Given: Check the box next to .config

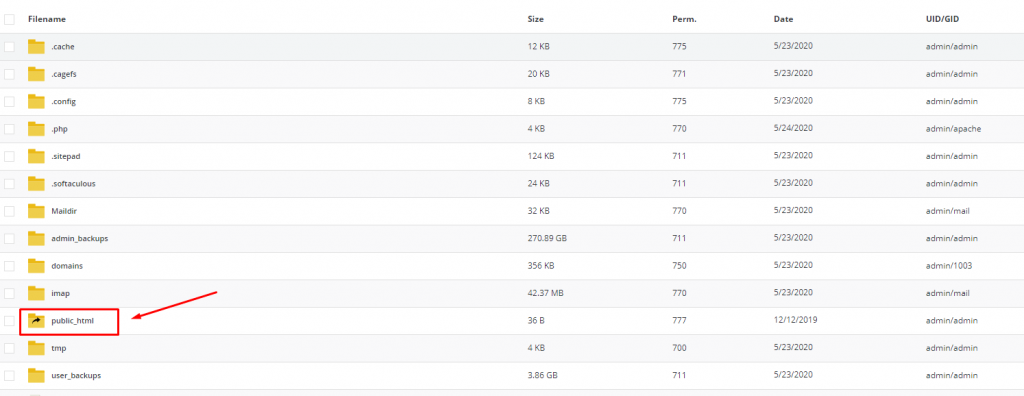Looking at the screenshot, I should click(9, 101).
